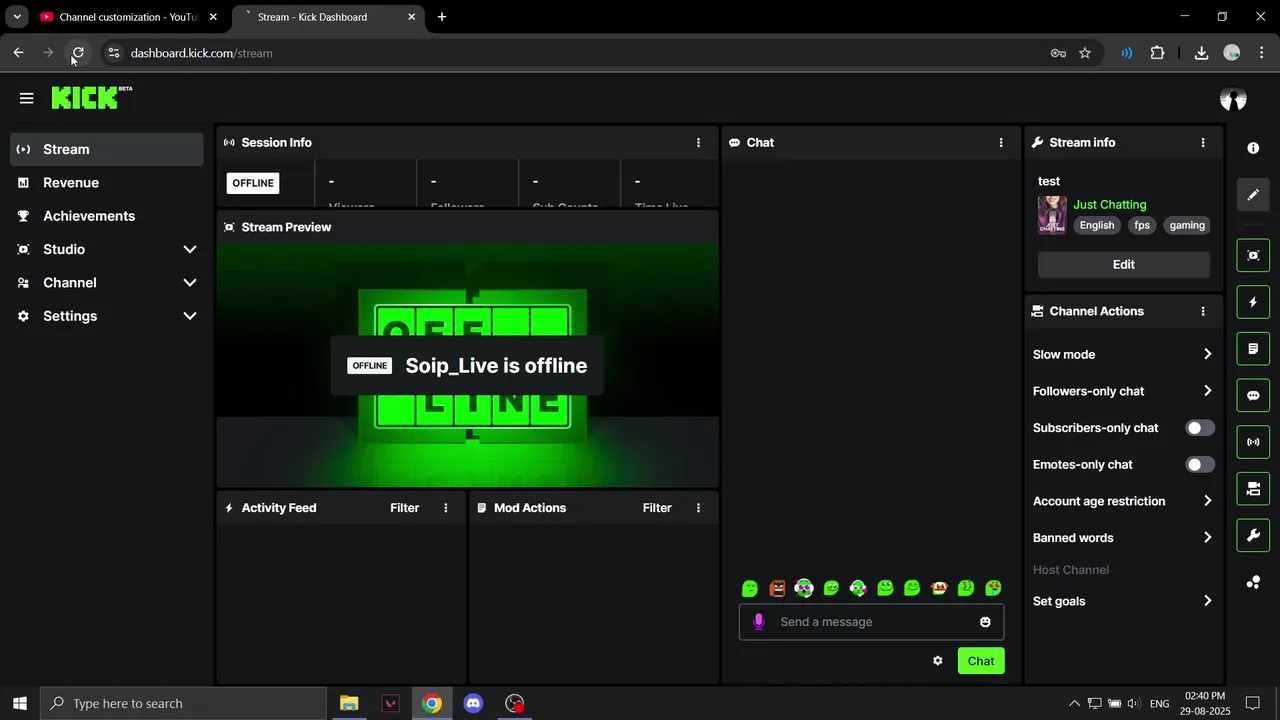Screen dimensions: 1280x720
Task: Switch to Stream - Kick Dashboard tab
Action: pos(329,17)
